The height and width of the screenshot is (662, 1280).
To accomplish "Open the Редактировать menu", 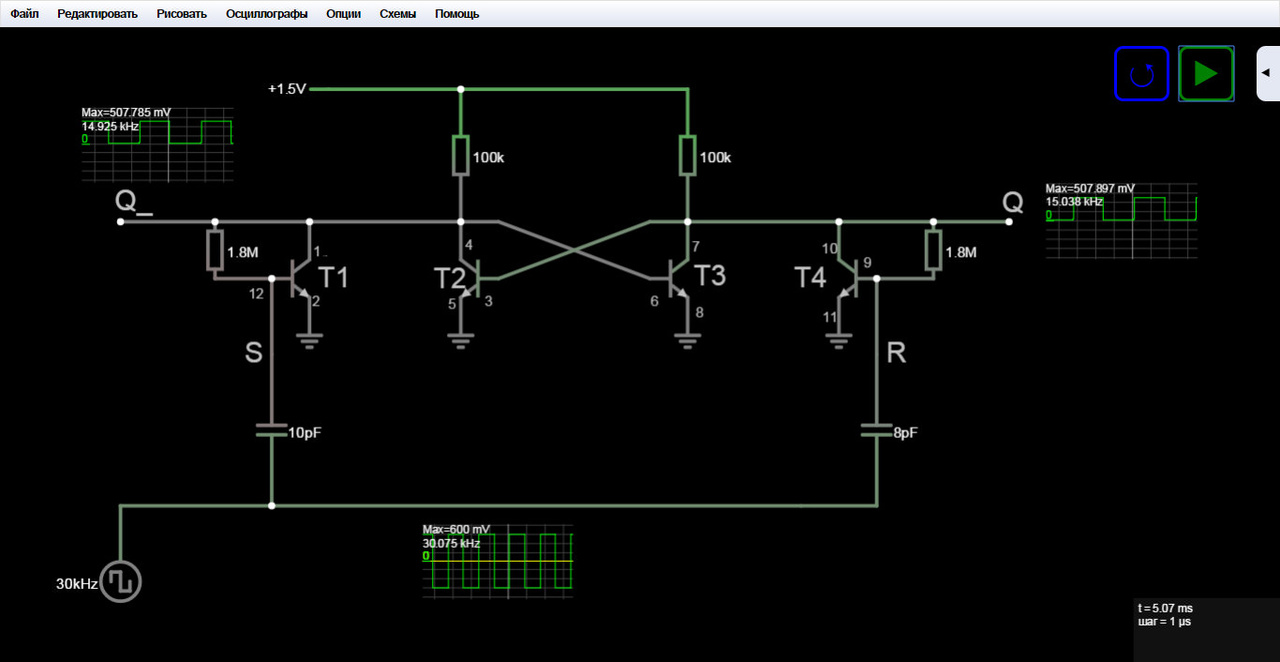I will [97, 14].
